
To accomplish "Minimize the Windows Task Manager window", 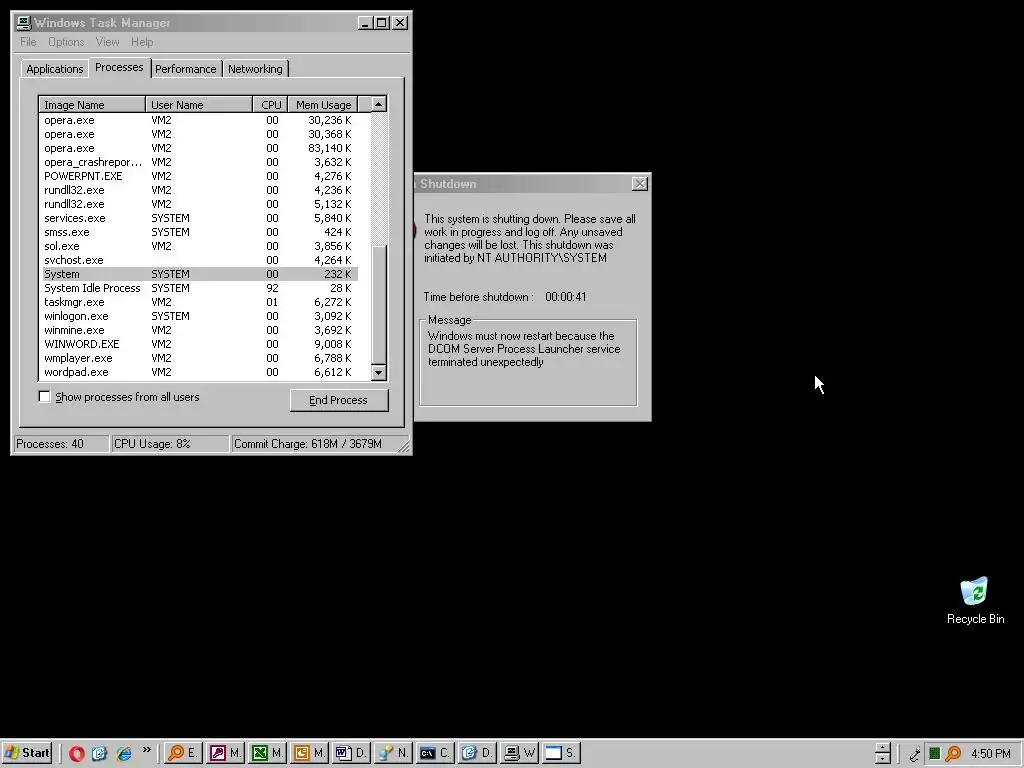I will [x=366, y=23].
